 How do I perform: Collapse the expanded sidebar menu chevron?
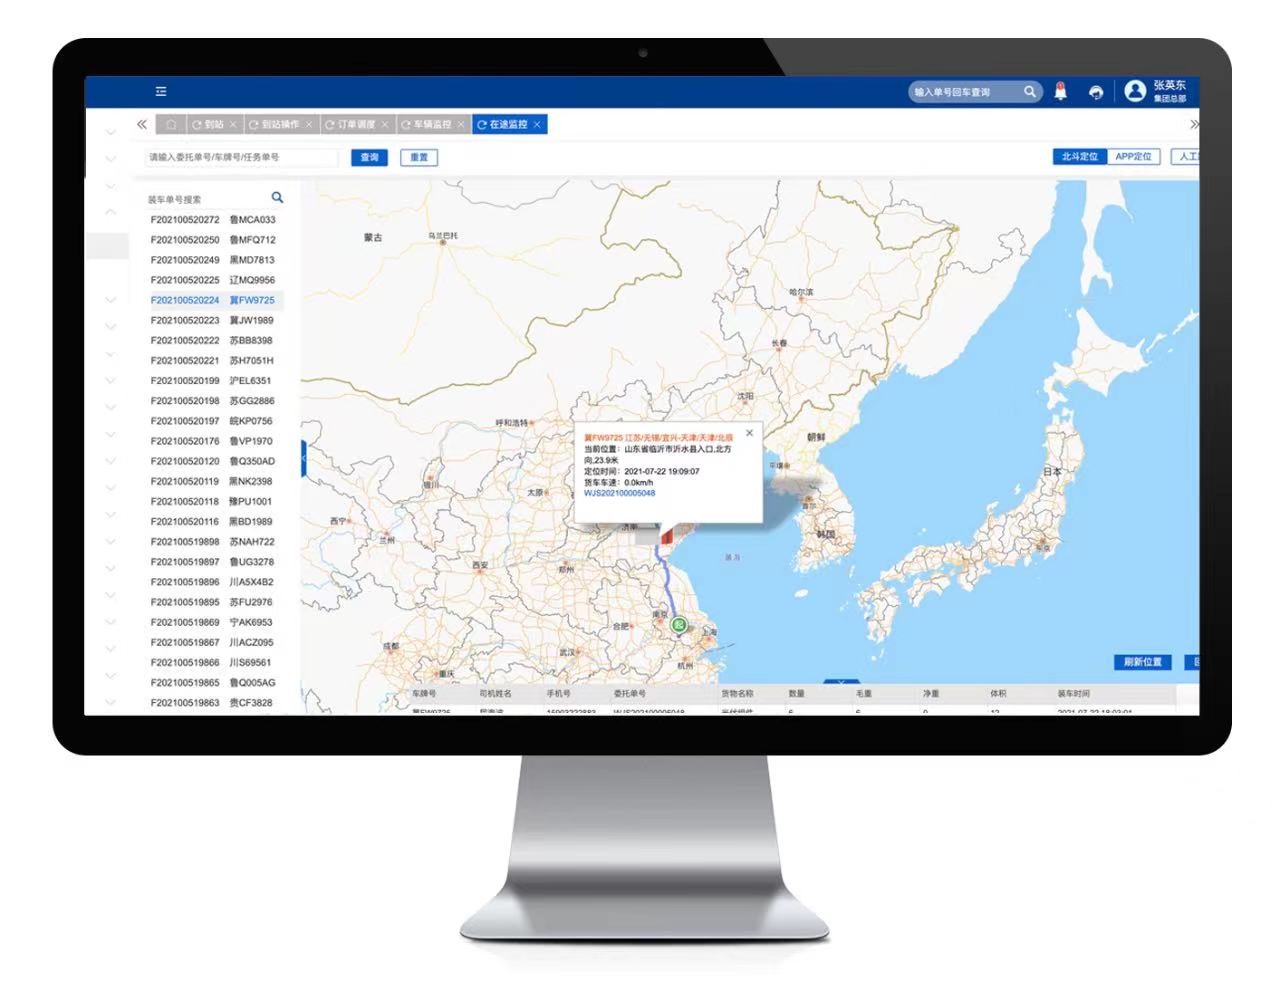(x=110, y=212)
